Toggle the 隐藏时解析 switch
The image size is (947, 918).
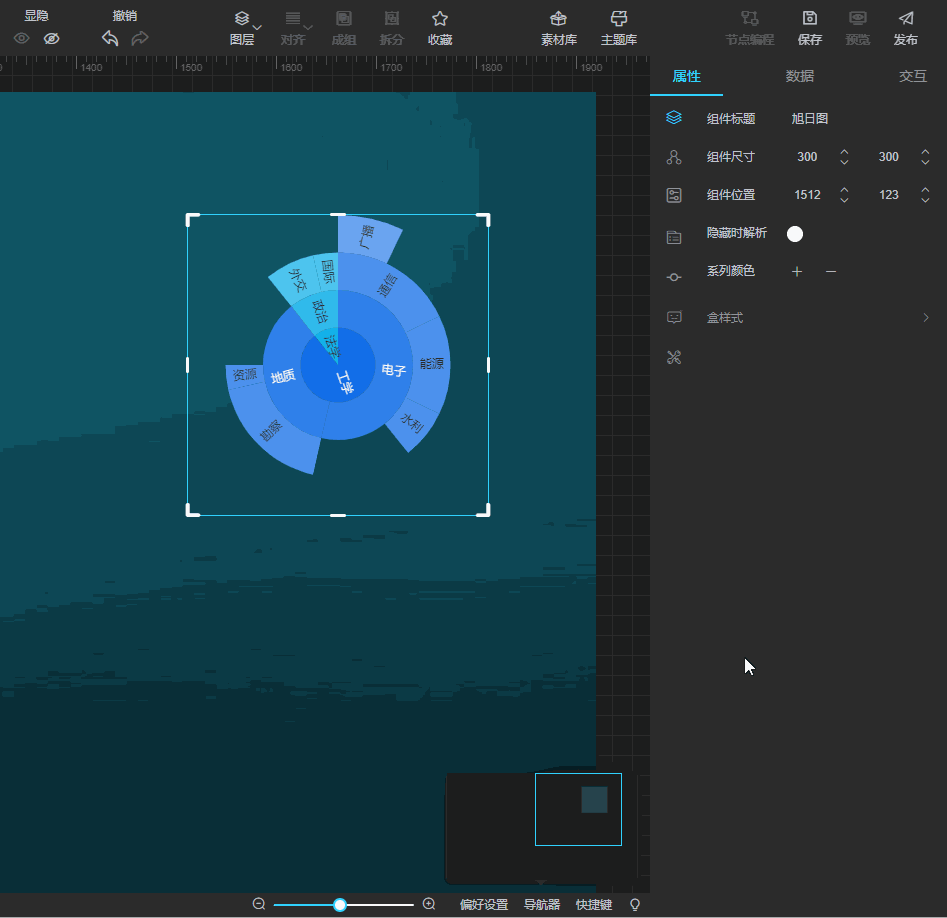coord(795,234)
